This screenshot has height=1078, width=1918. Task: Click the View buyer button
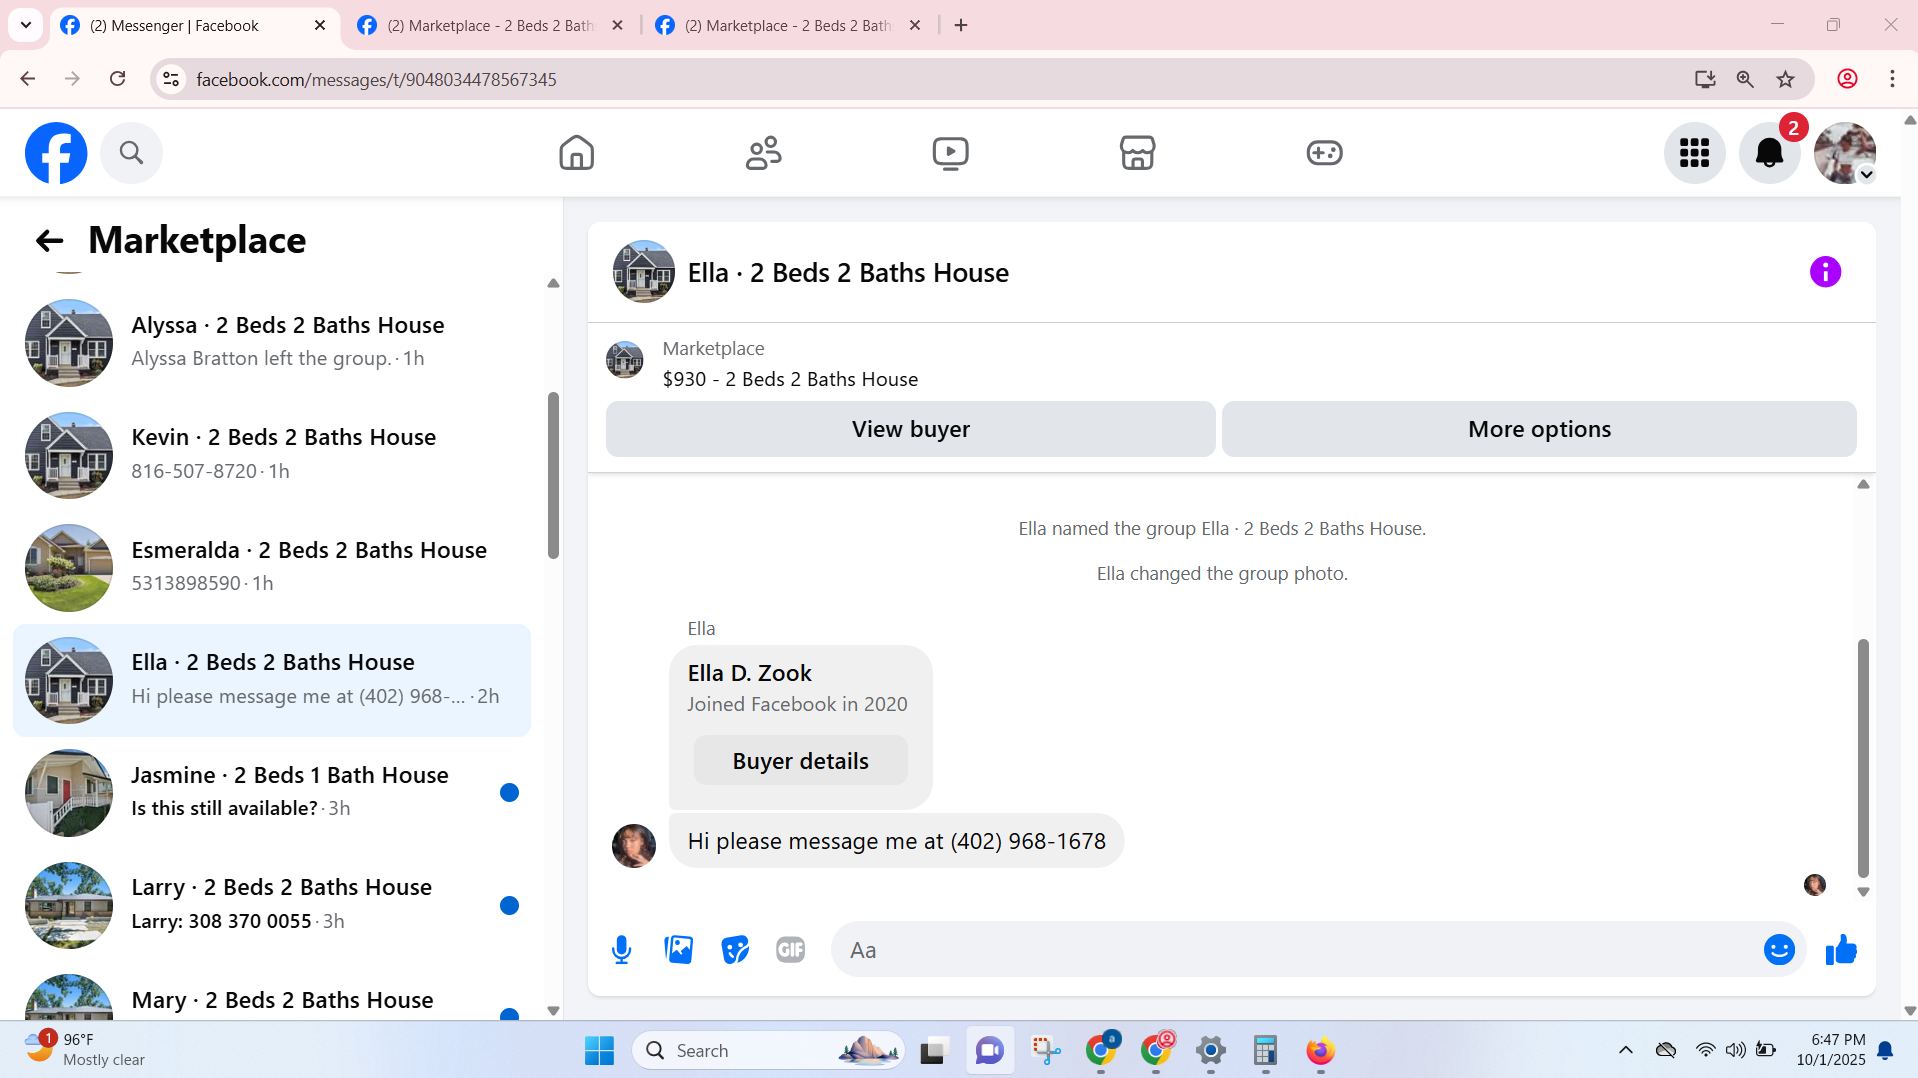click(x=910, y=429)
